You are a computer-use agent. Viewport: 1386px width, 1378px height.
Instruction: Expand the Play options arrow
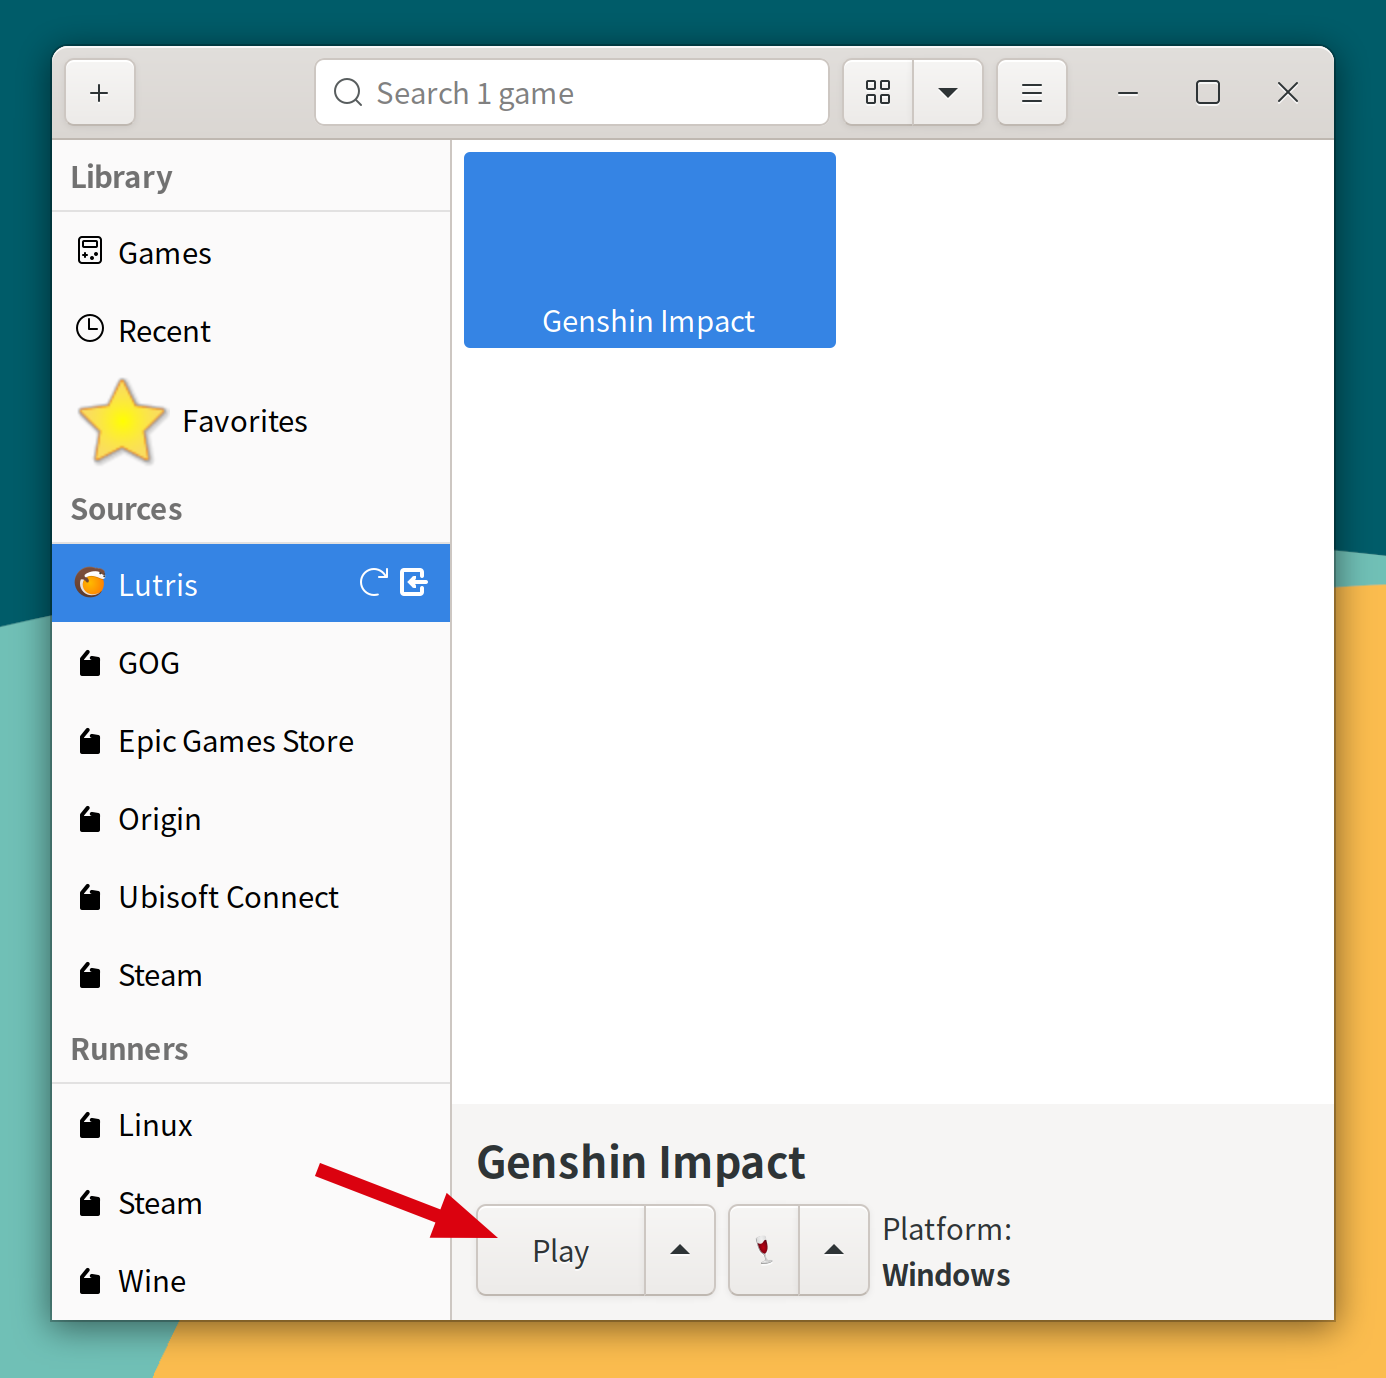(680, 1250)
